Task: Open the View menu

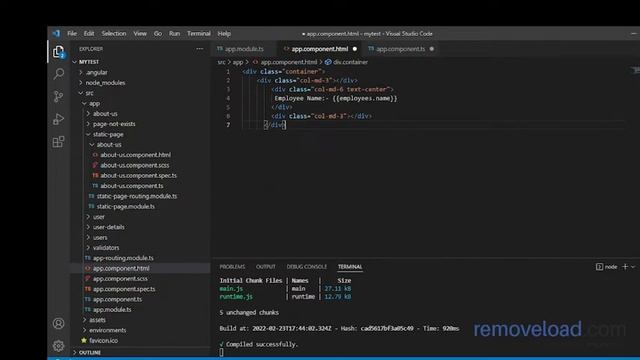Action: (140, 33)
